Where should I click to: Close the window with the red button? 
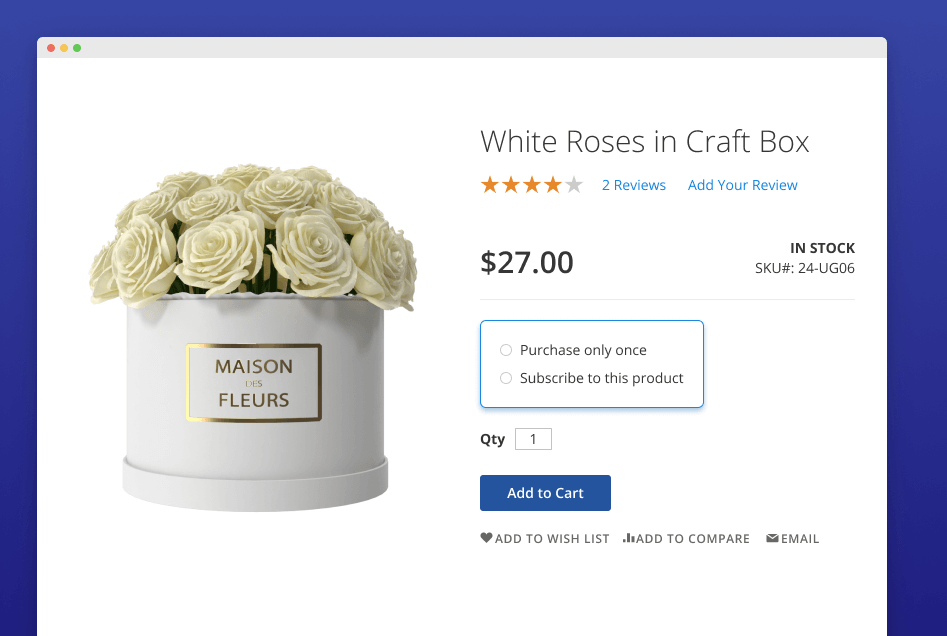point(51,48)
